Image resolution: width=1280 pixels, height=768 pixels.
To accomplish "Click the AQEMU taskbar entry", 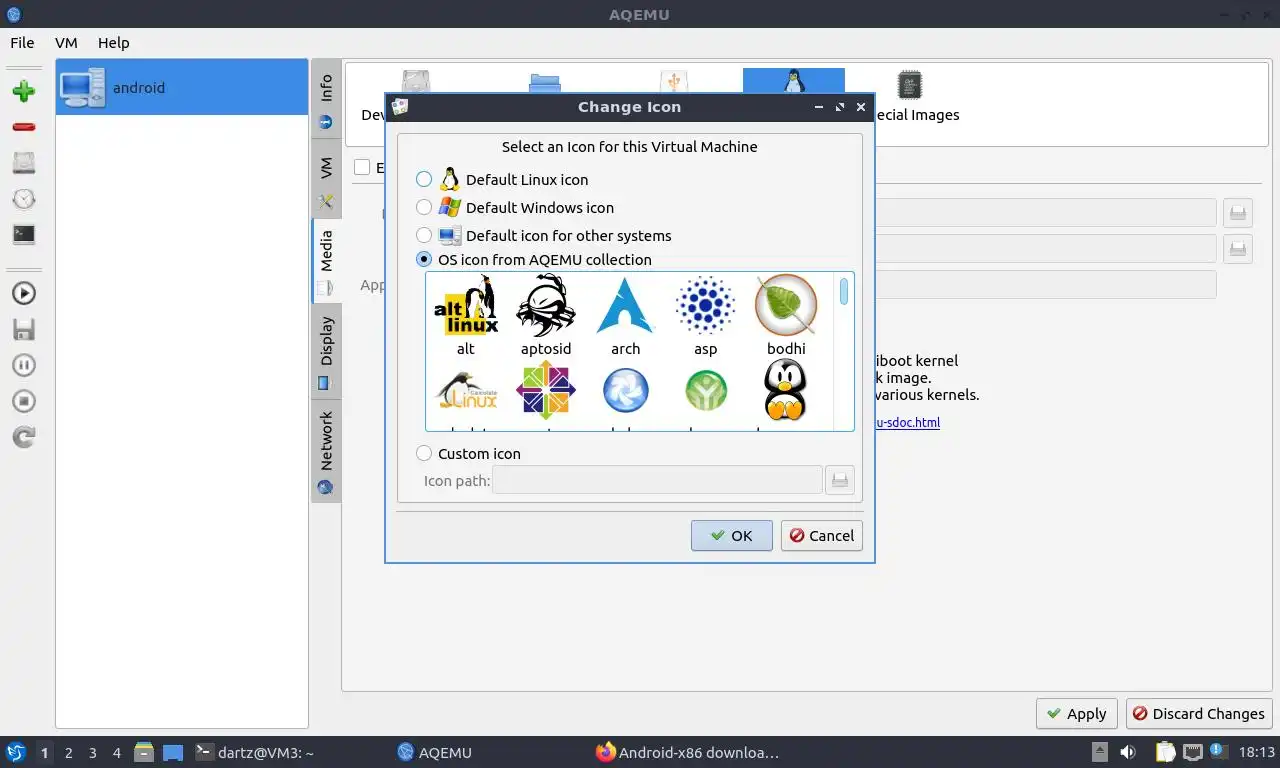I will (435, 752).
